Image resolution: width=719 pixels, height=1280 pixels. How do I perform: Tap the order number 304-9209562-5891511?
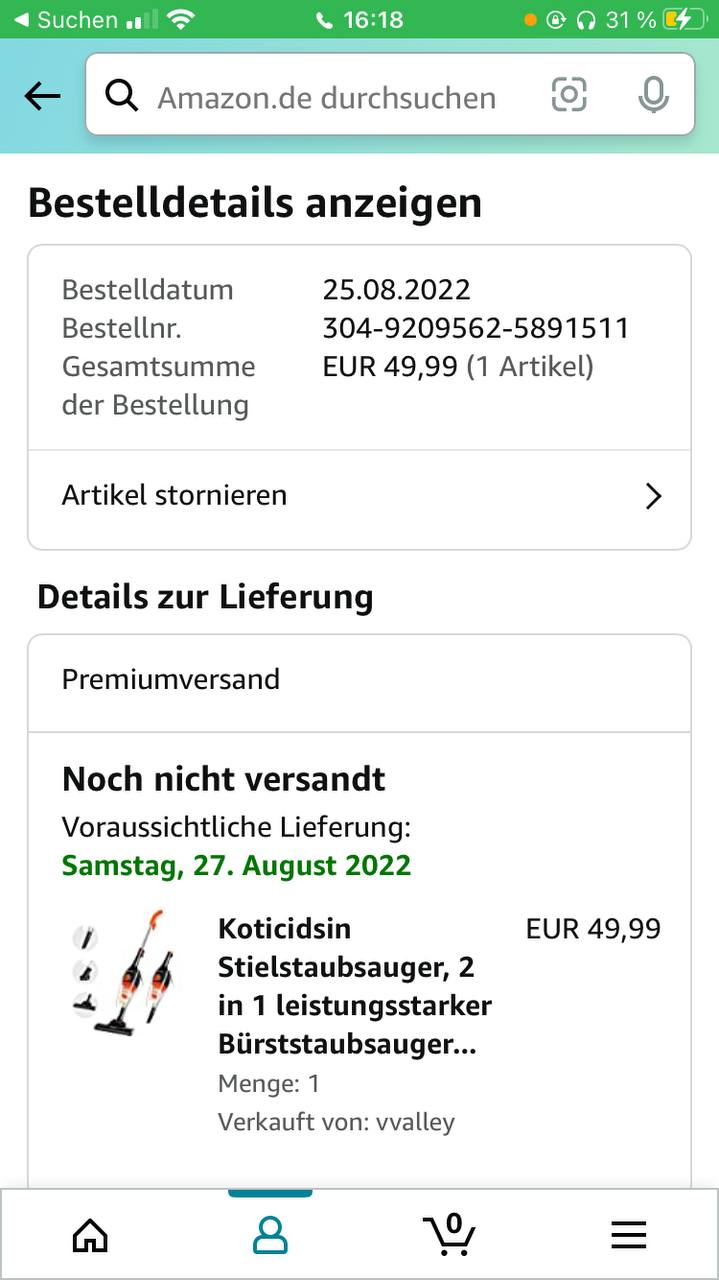475,328
